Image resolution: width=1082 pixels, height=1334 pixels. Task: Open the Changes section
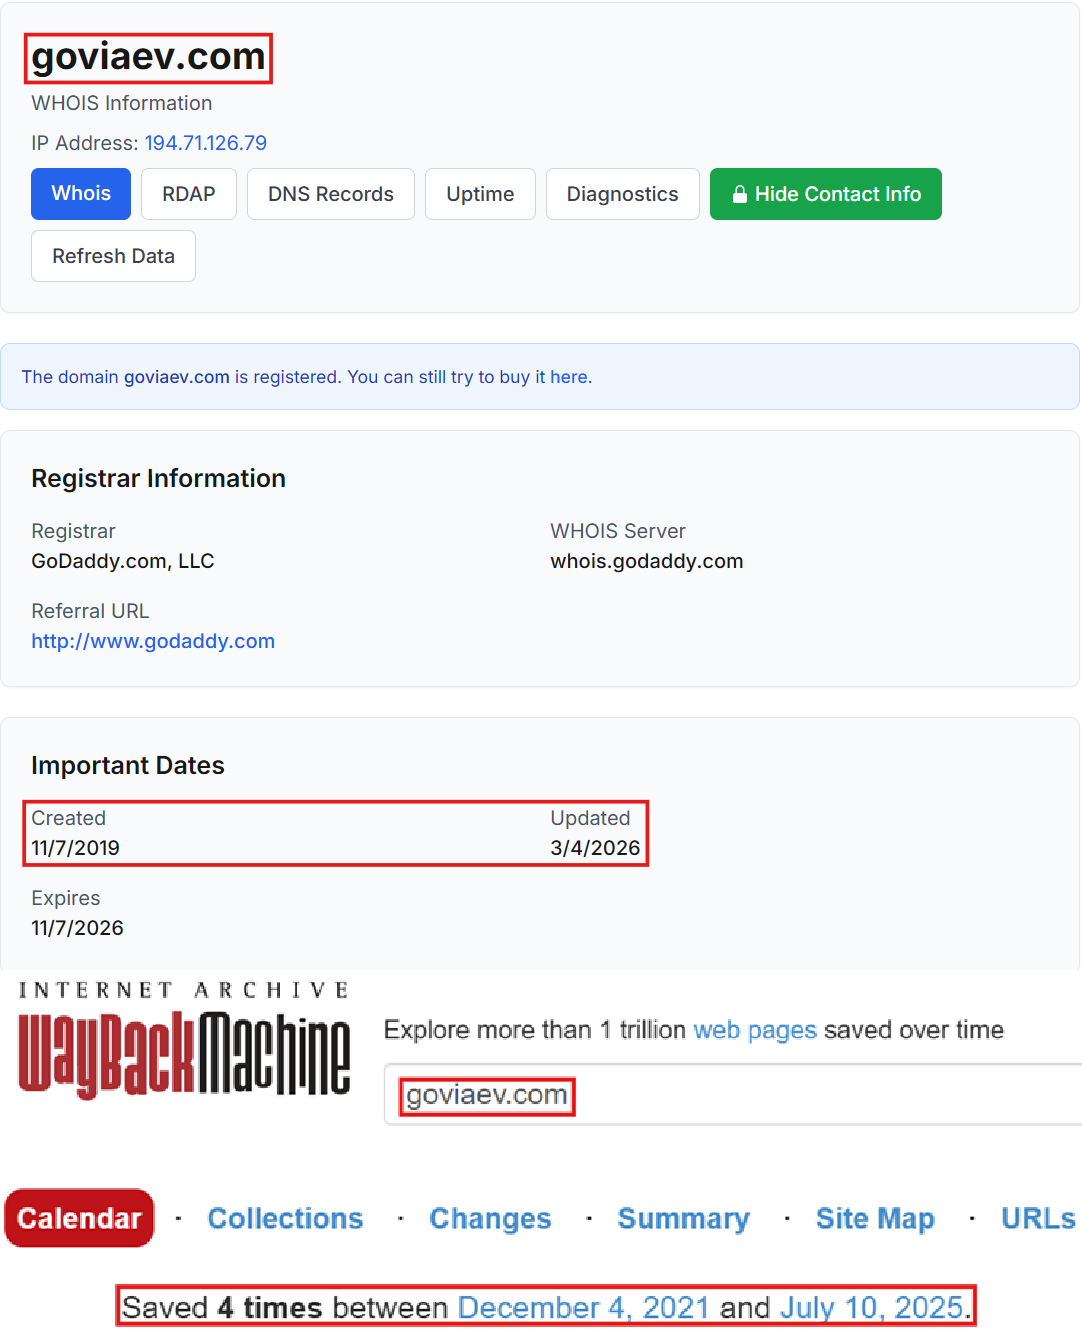pos(489,1218)
